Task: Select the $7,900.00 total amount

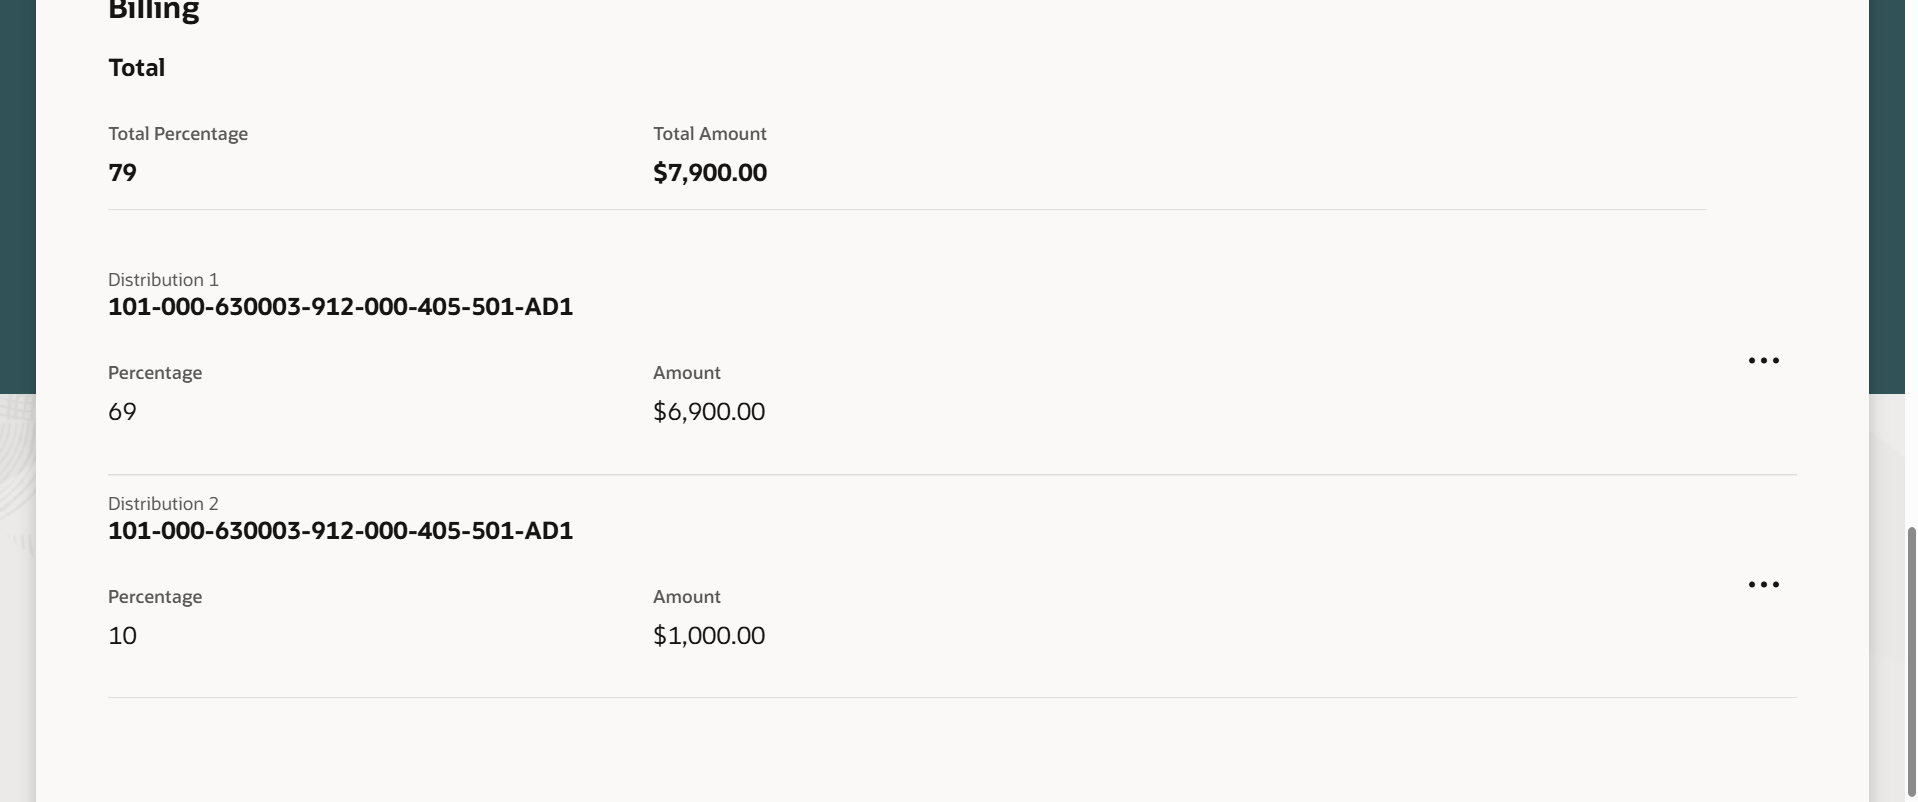Action: click(x=710, y=173)
